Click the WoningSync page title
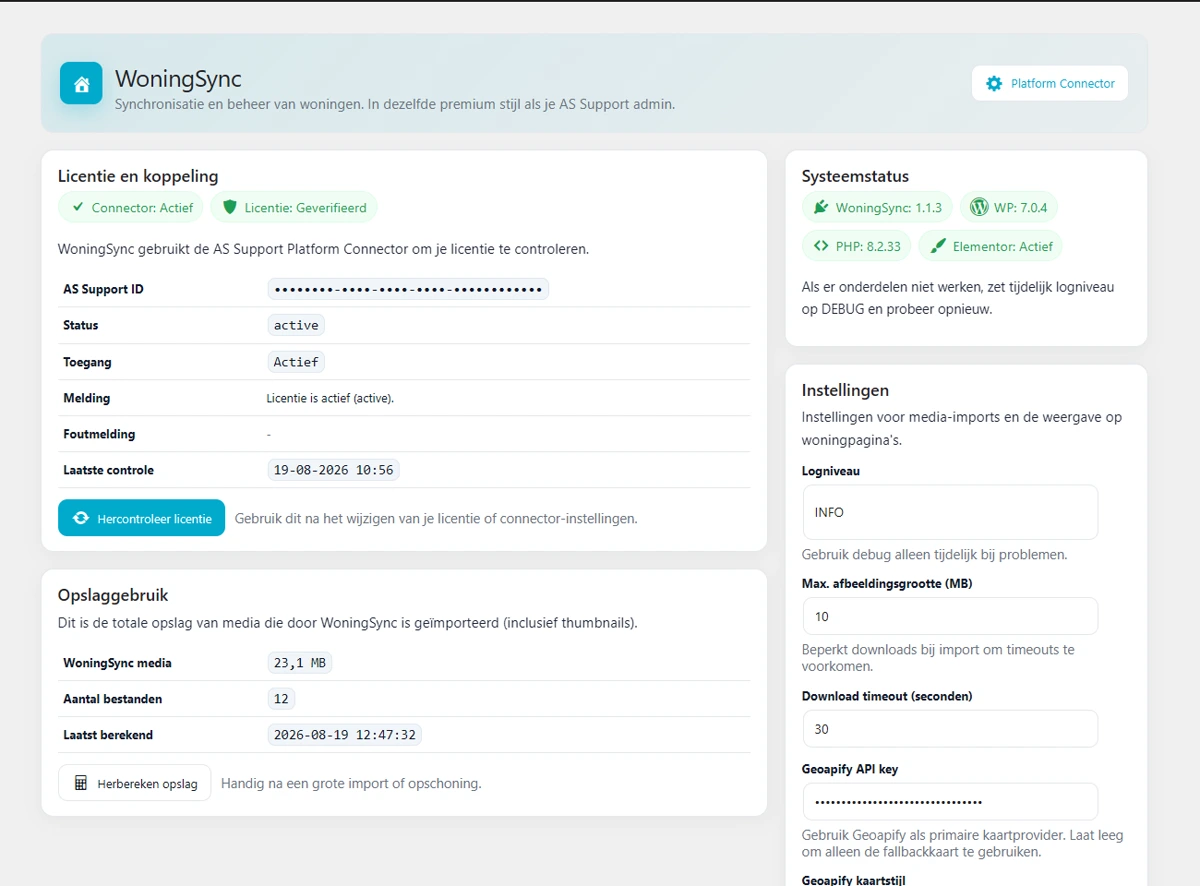The image size is (1200, 886). (x=178, y=78)
